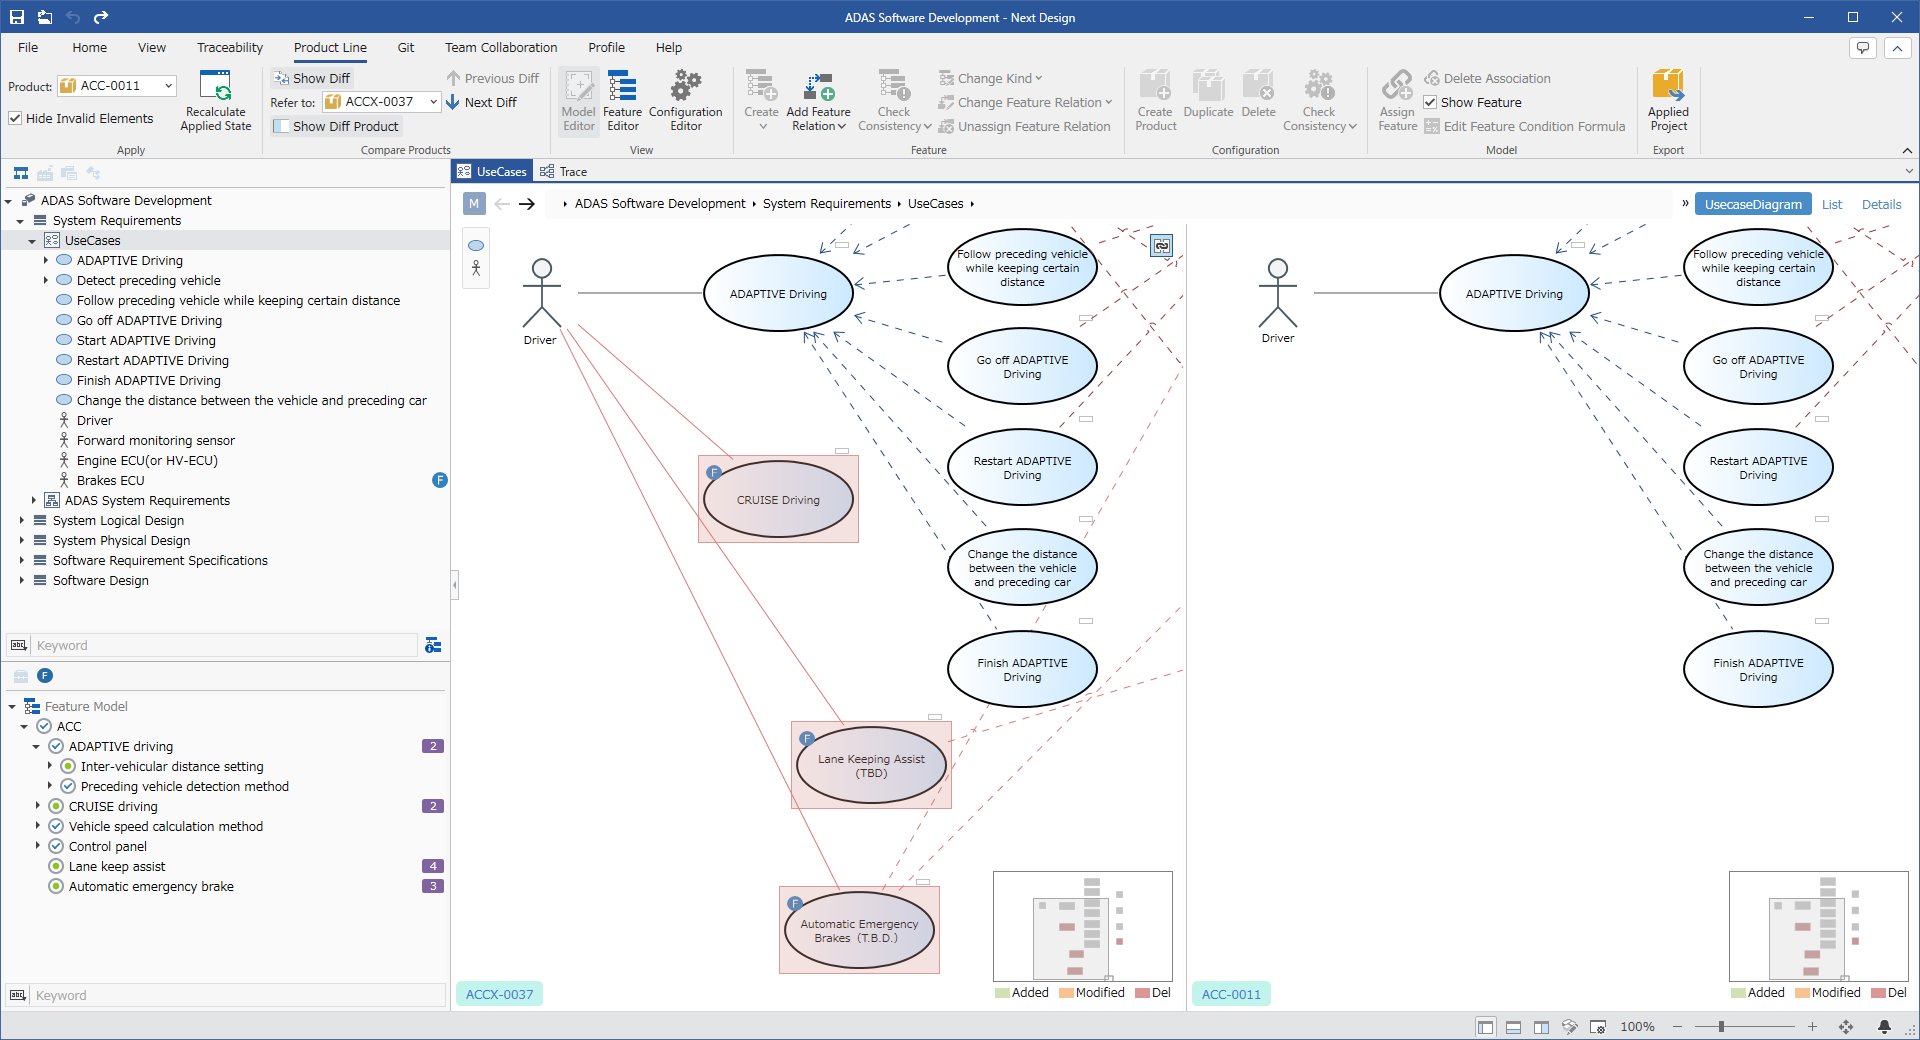1920x1040 pixels.
Task: Click the link icon at diagram corner
Action: [x=1161, y=245]
